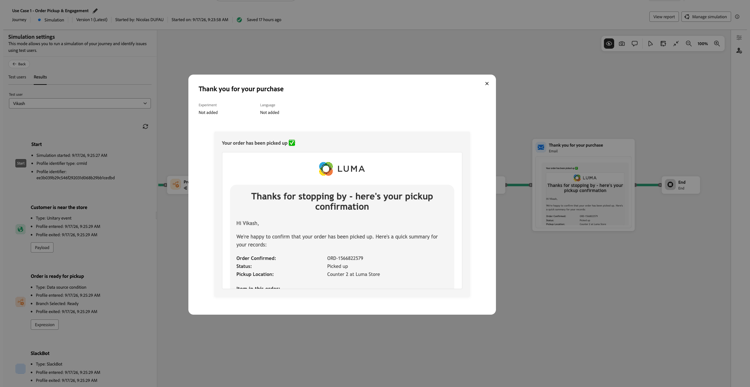
Task: Open the Payload button
Action: tap(42, 247)
